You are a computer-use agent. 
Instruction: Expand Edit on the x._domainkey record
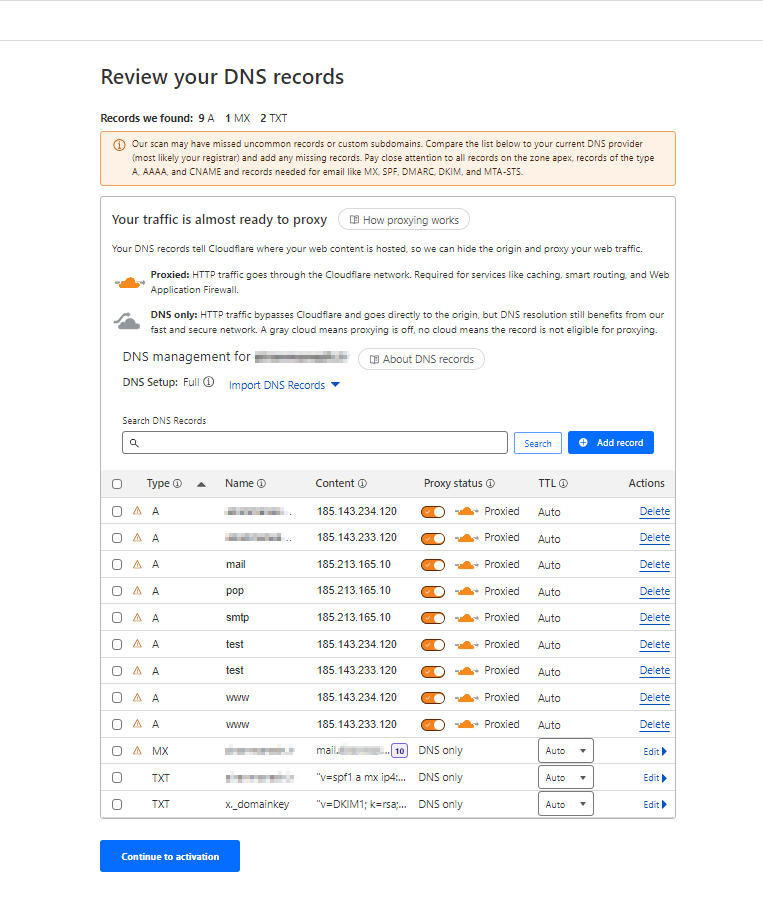[x=654, y=804]
